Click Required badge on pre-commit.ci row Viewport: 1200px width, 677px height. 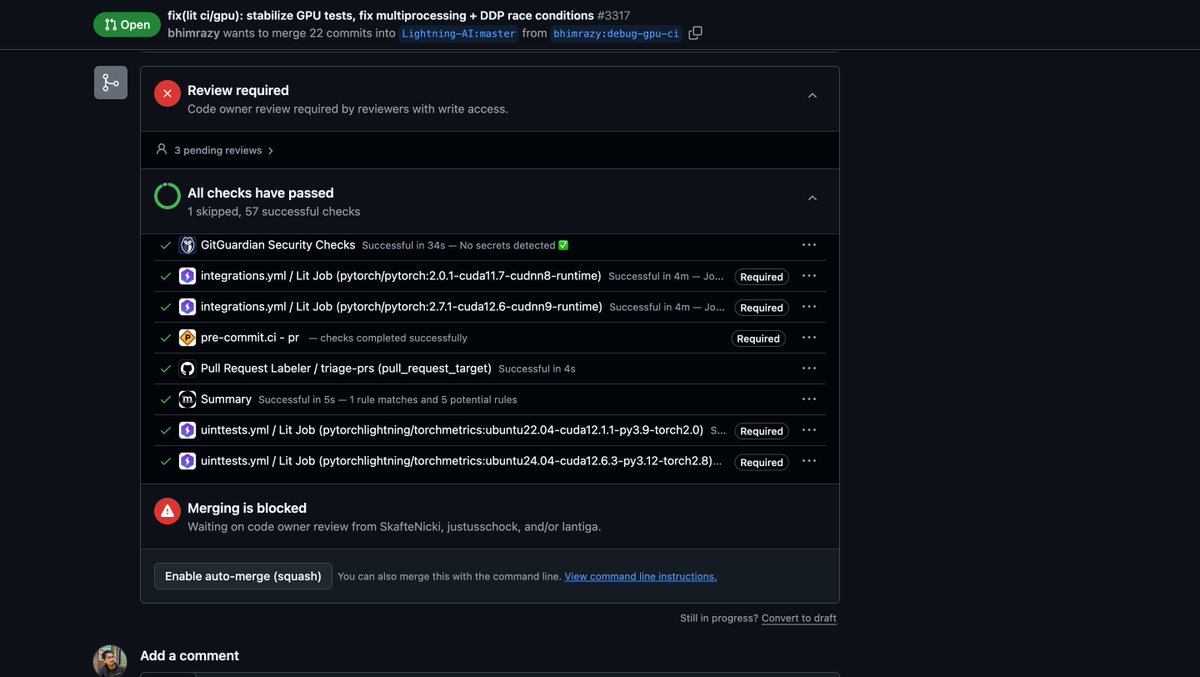click(x=758, y=339)
